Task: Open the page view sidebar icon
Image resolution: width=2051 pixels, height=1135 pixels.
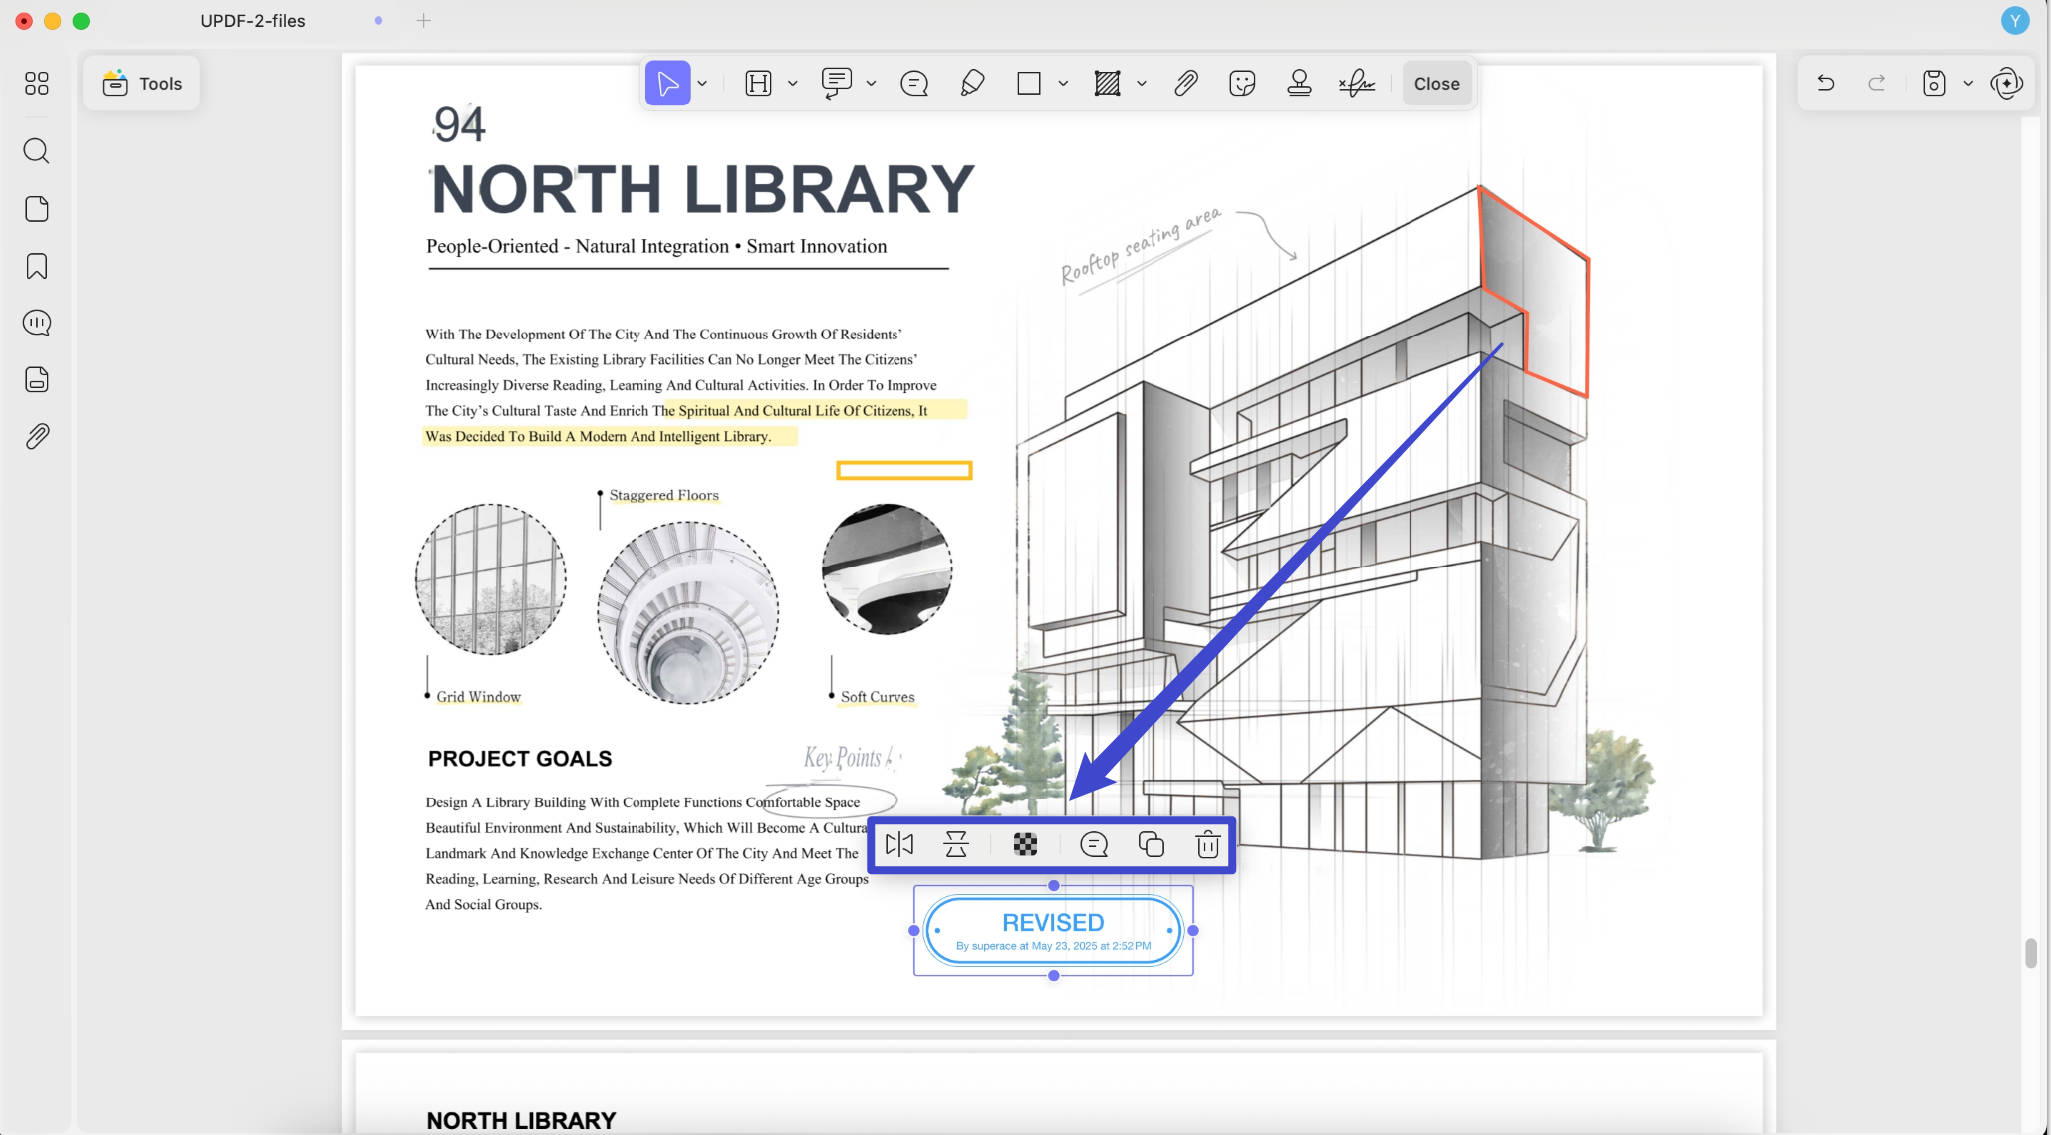Action: pos(37,209)
